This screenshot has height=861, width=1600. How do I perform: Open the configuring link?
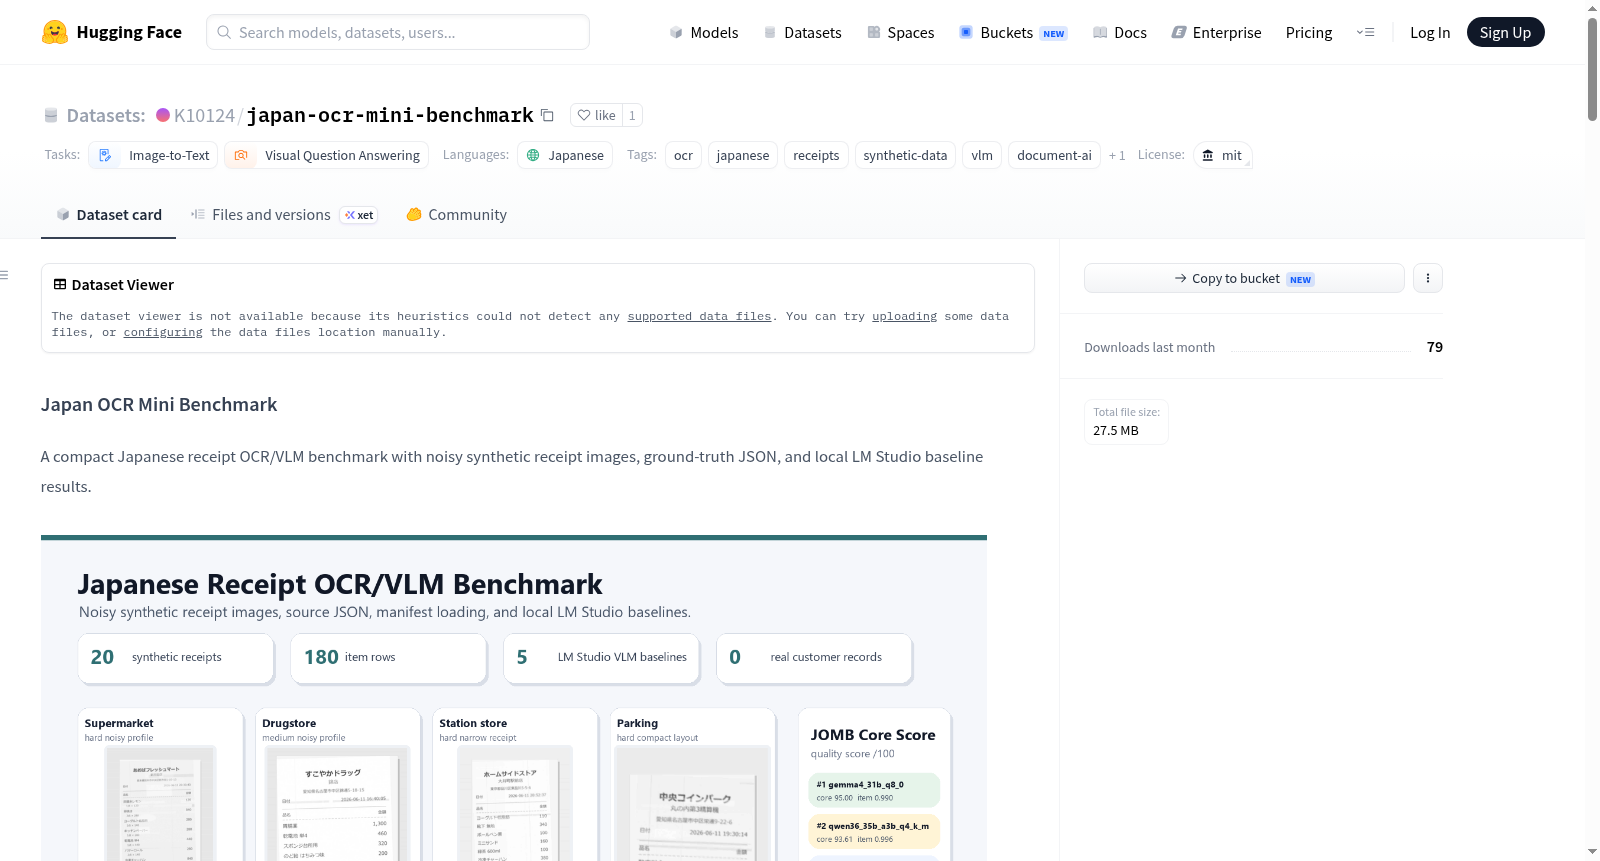pyautogui.click(x=163, y=332)
